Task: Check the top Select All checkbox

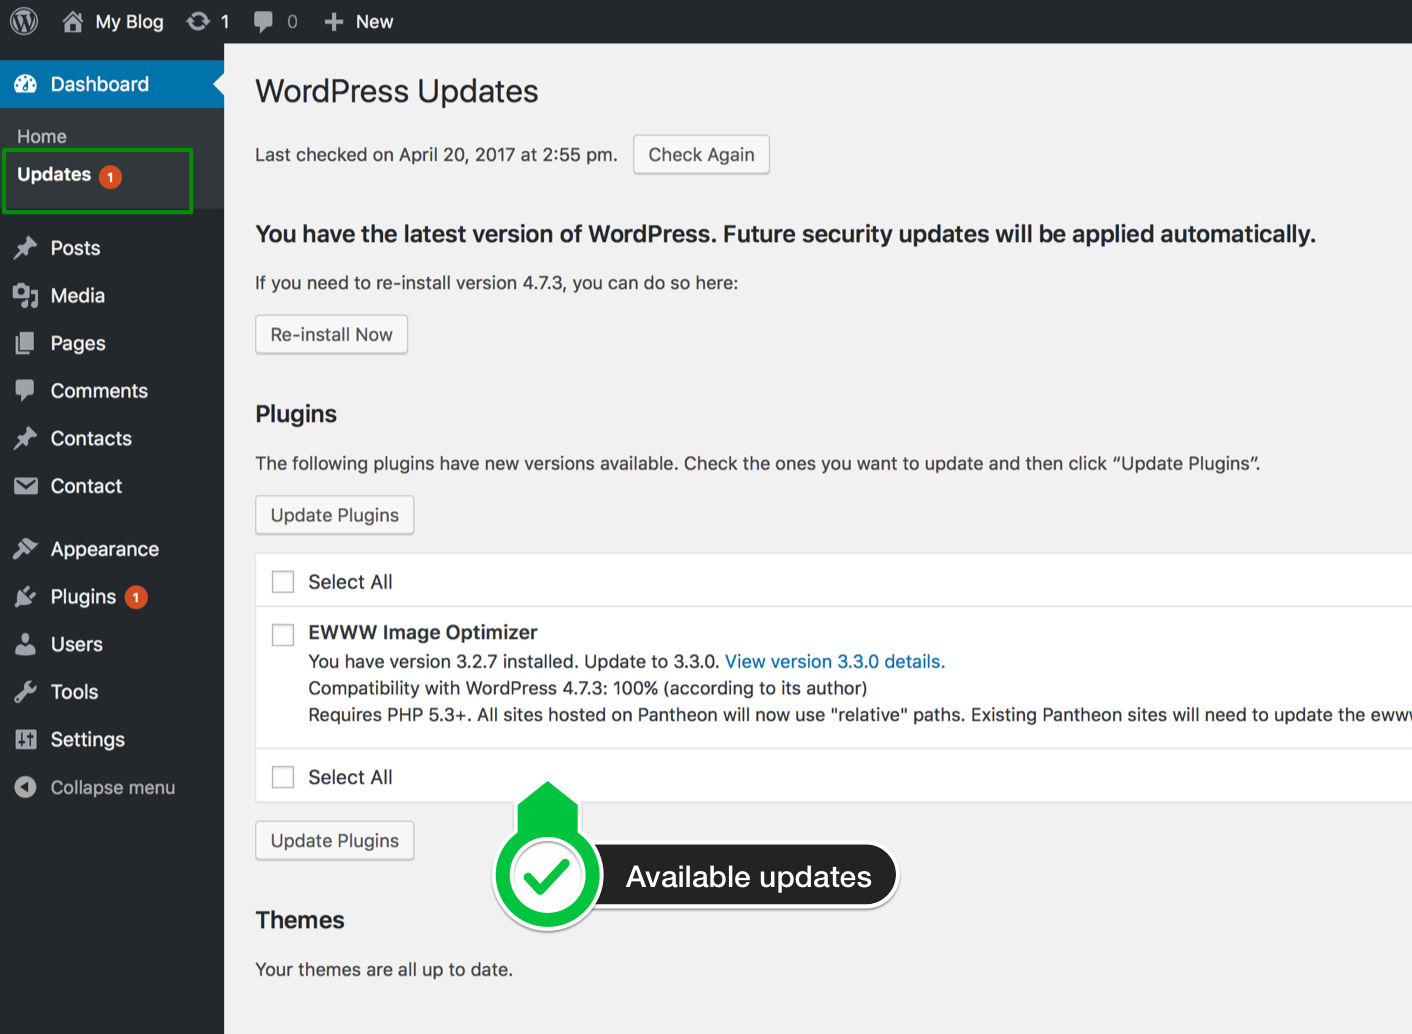Action: pyautogui.click(x=283, y=582)
